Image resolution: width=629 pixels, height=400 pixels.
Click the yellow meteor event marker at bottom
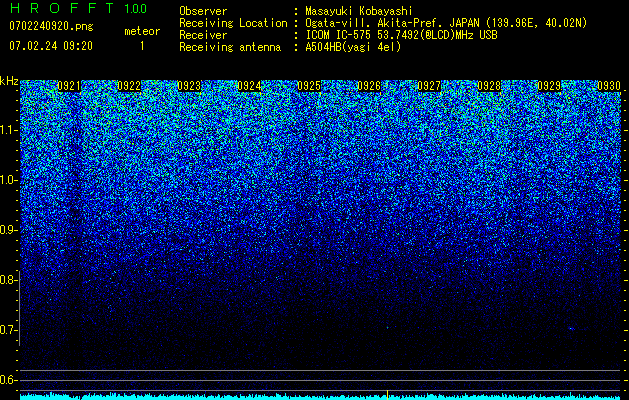pyautogui.click(x=387, y=395)
